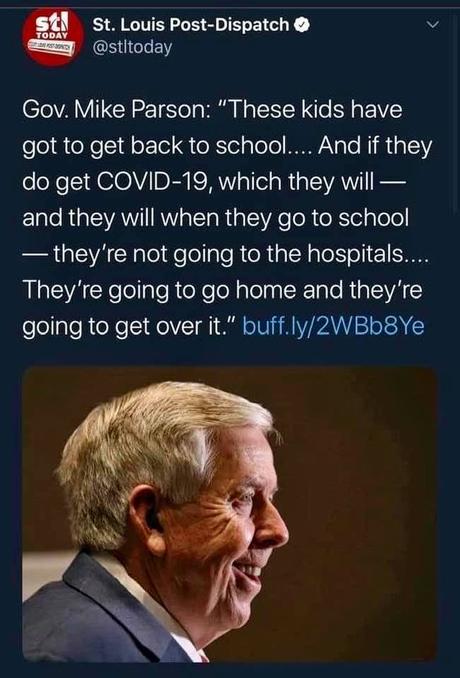Click the 'TODAY' word inside the logo
460x678 pixels.
coord(52,35)
